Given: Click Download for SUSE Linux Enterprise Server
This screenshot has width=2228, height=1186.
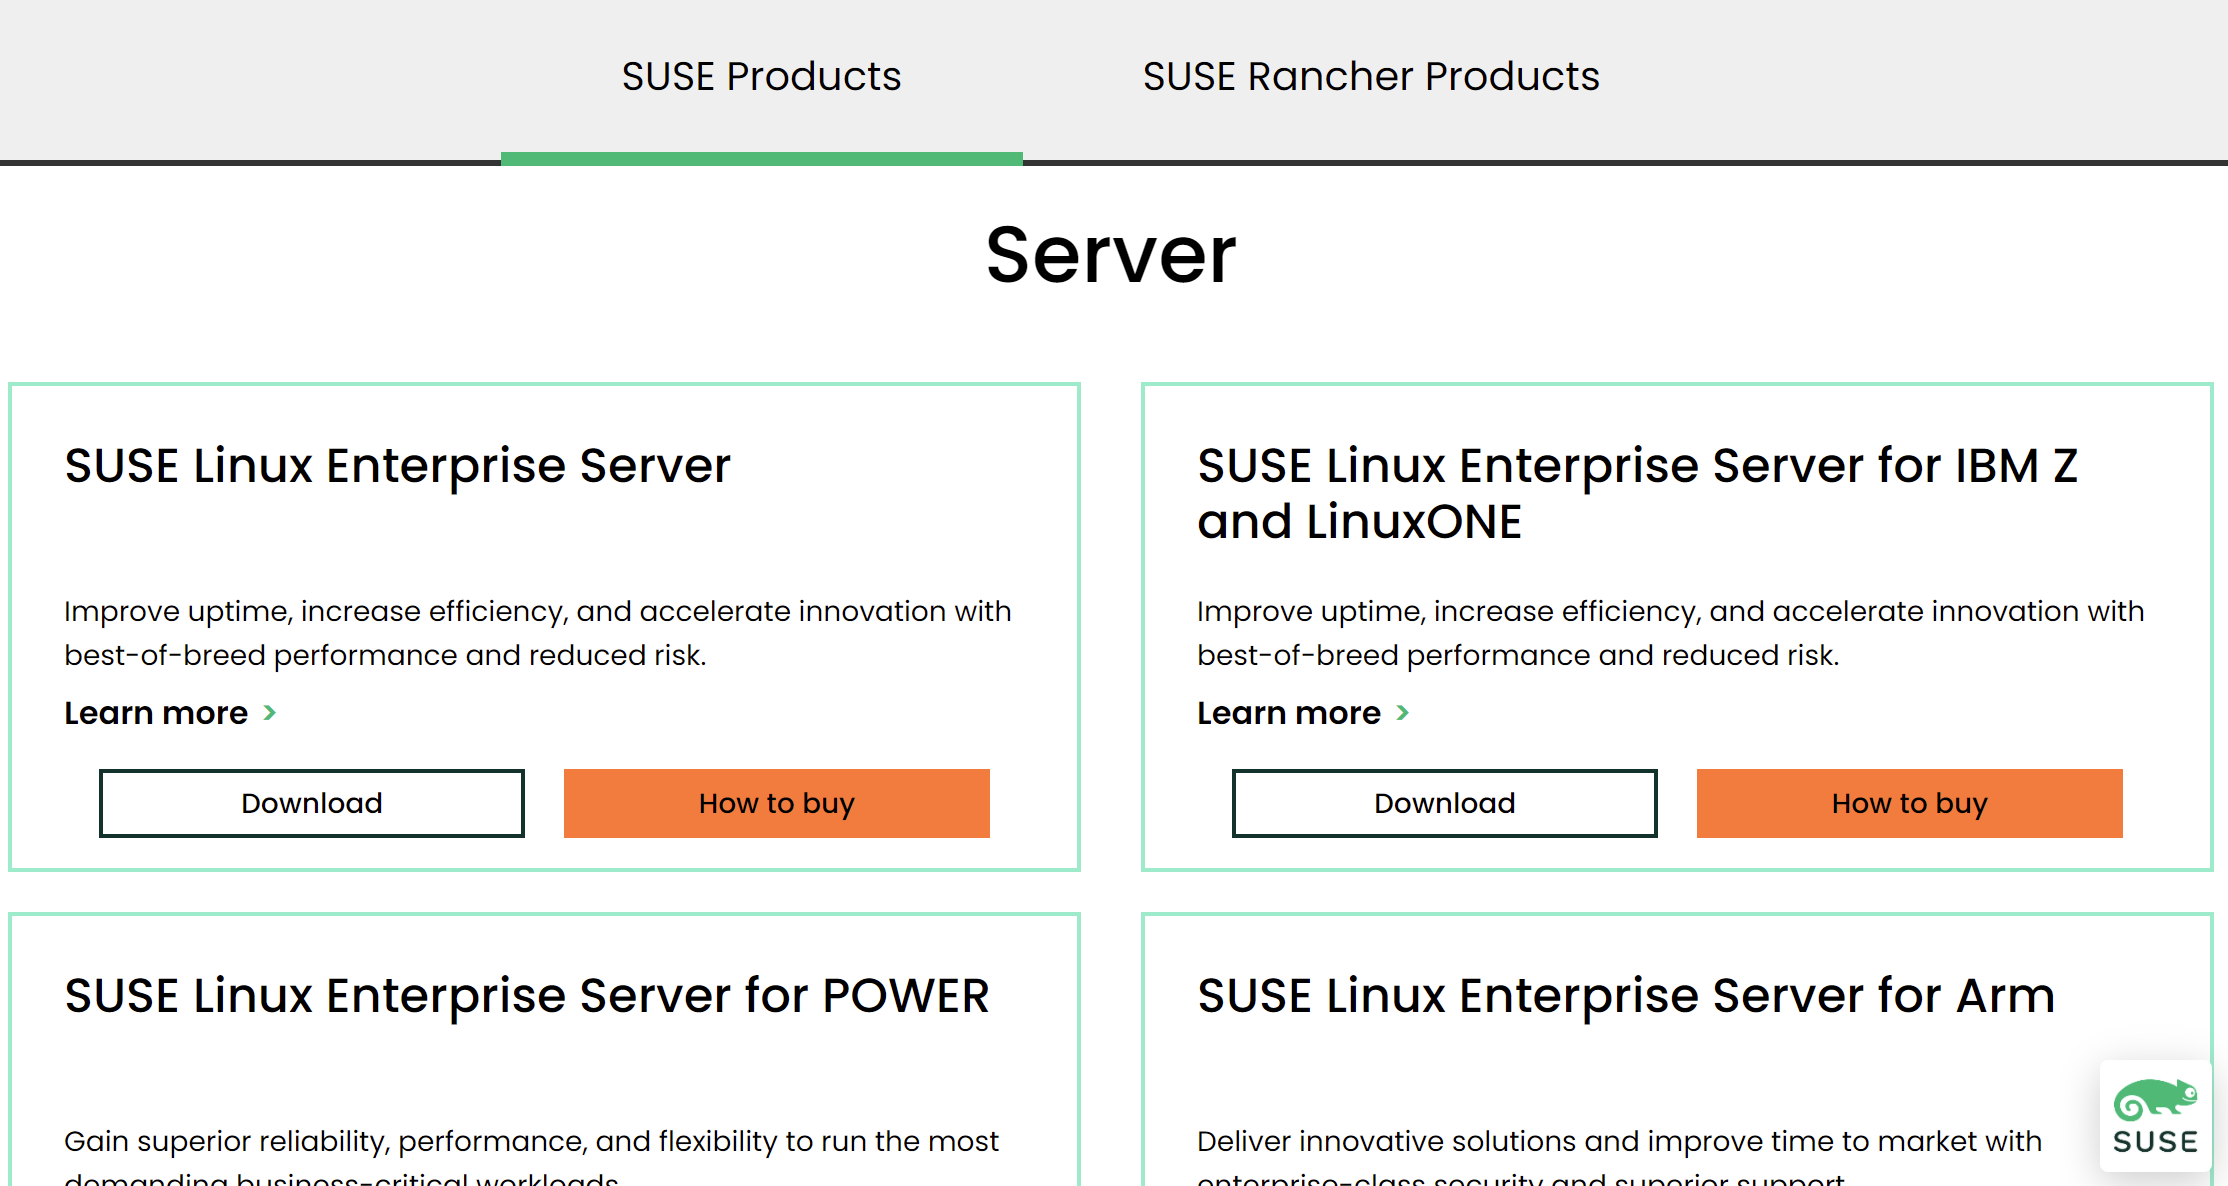Looking at the screenshot, I should coord(311,803).
